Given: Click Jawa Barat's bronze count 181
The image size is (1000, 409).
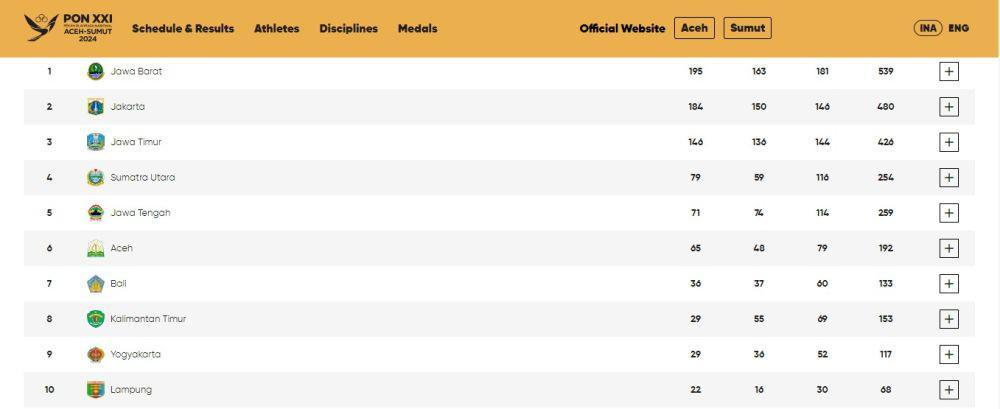Looking at the screenshot, I should (x=822, y=71).
